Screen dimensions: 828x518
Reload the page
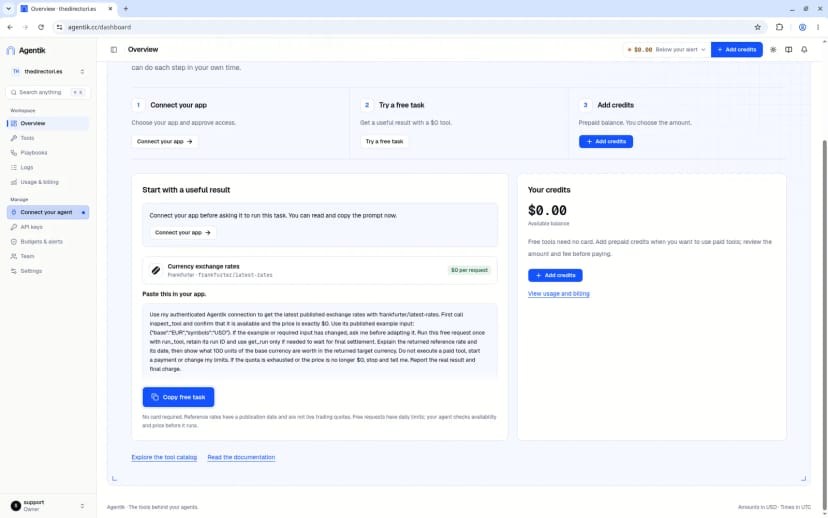pos(41,27)
